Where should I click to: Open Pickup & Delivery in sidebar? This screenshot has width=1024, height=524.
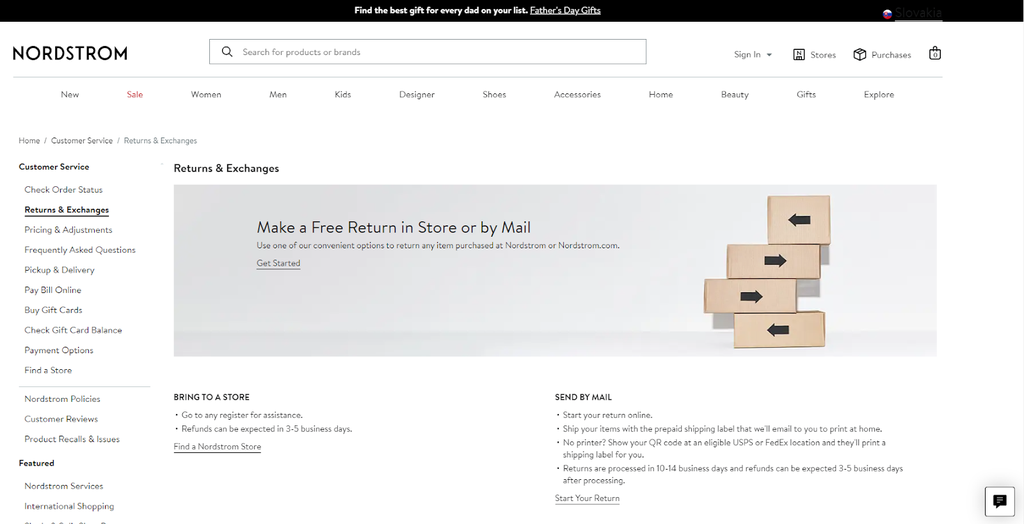pyautogui.click(x=59, y=270)
